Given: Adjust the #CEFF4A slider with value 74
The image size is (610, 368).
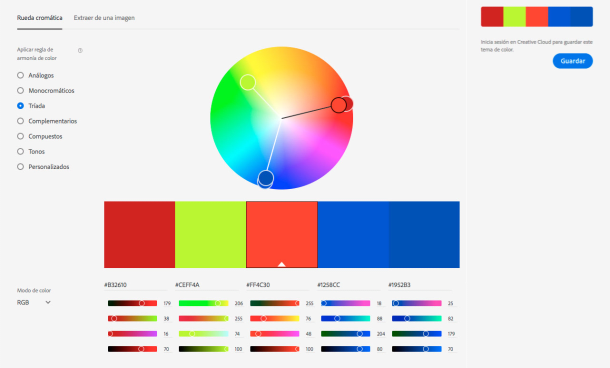Looking at the screenshot, I should tap(203, 334).
